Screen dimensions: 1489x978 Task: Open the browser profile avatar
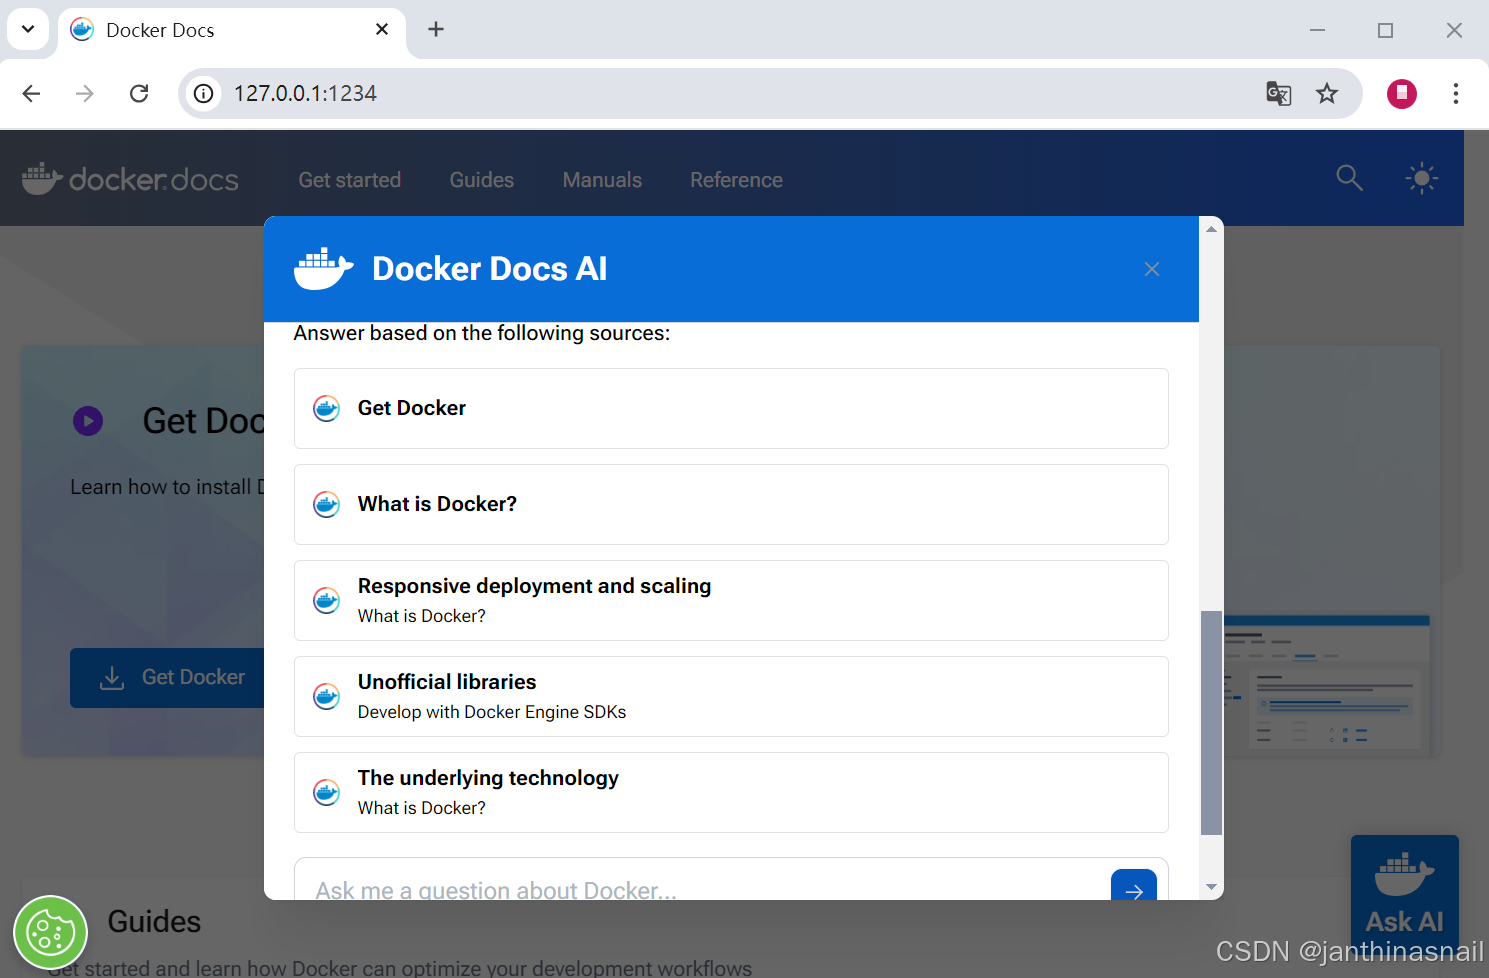(1402, 93)
